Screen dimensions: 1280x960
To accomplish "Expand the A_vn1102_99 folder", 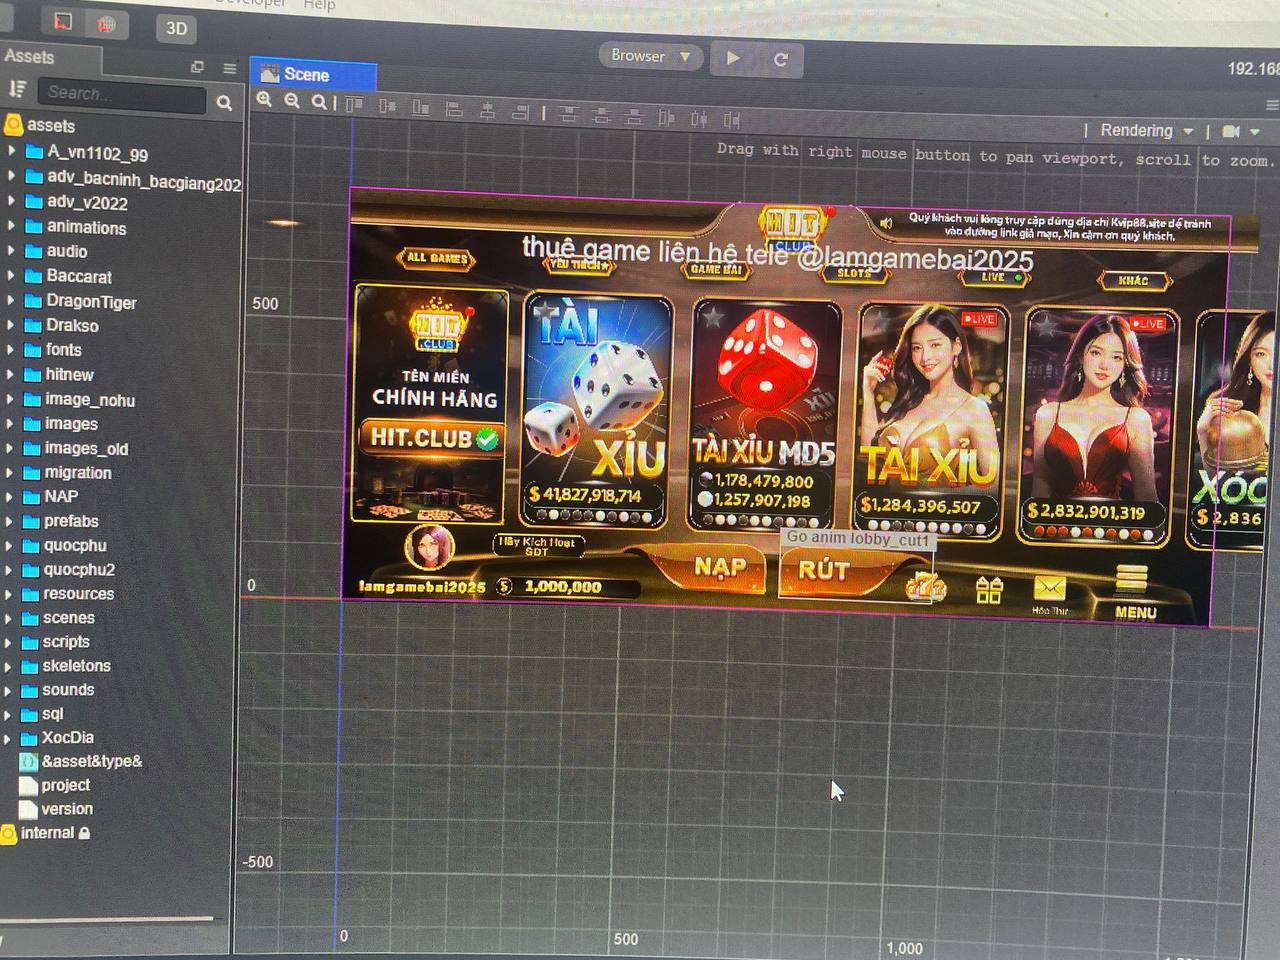I will (x=11, y=151).
